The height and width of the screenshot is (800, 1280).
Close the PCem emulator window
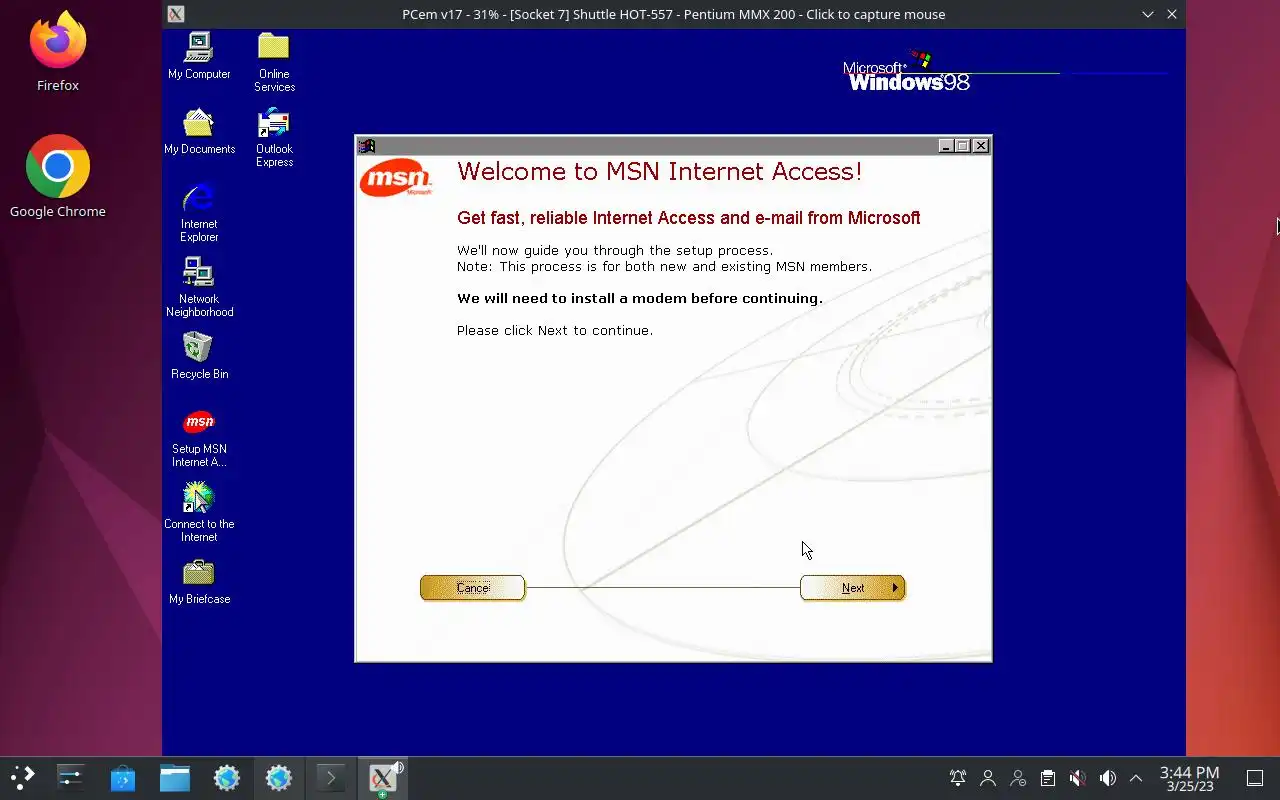(1172, 14)
